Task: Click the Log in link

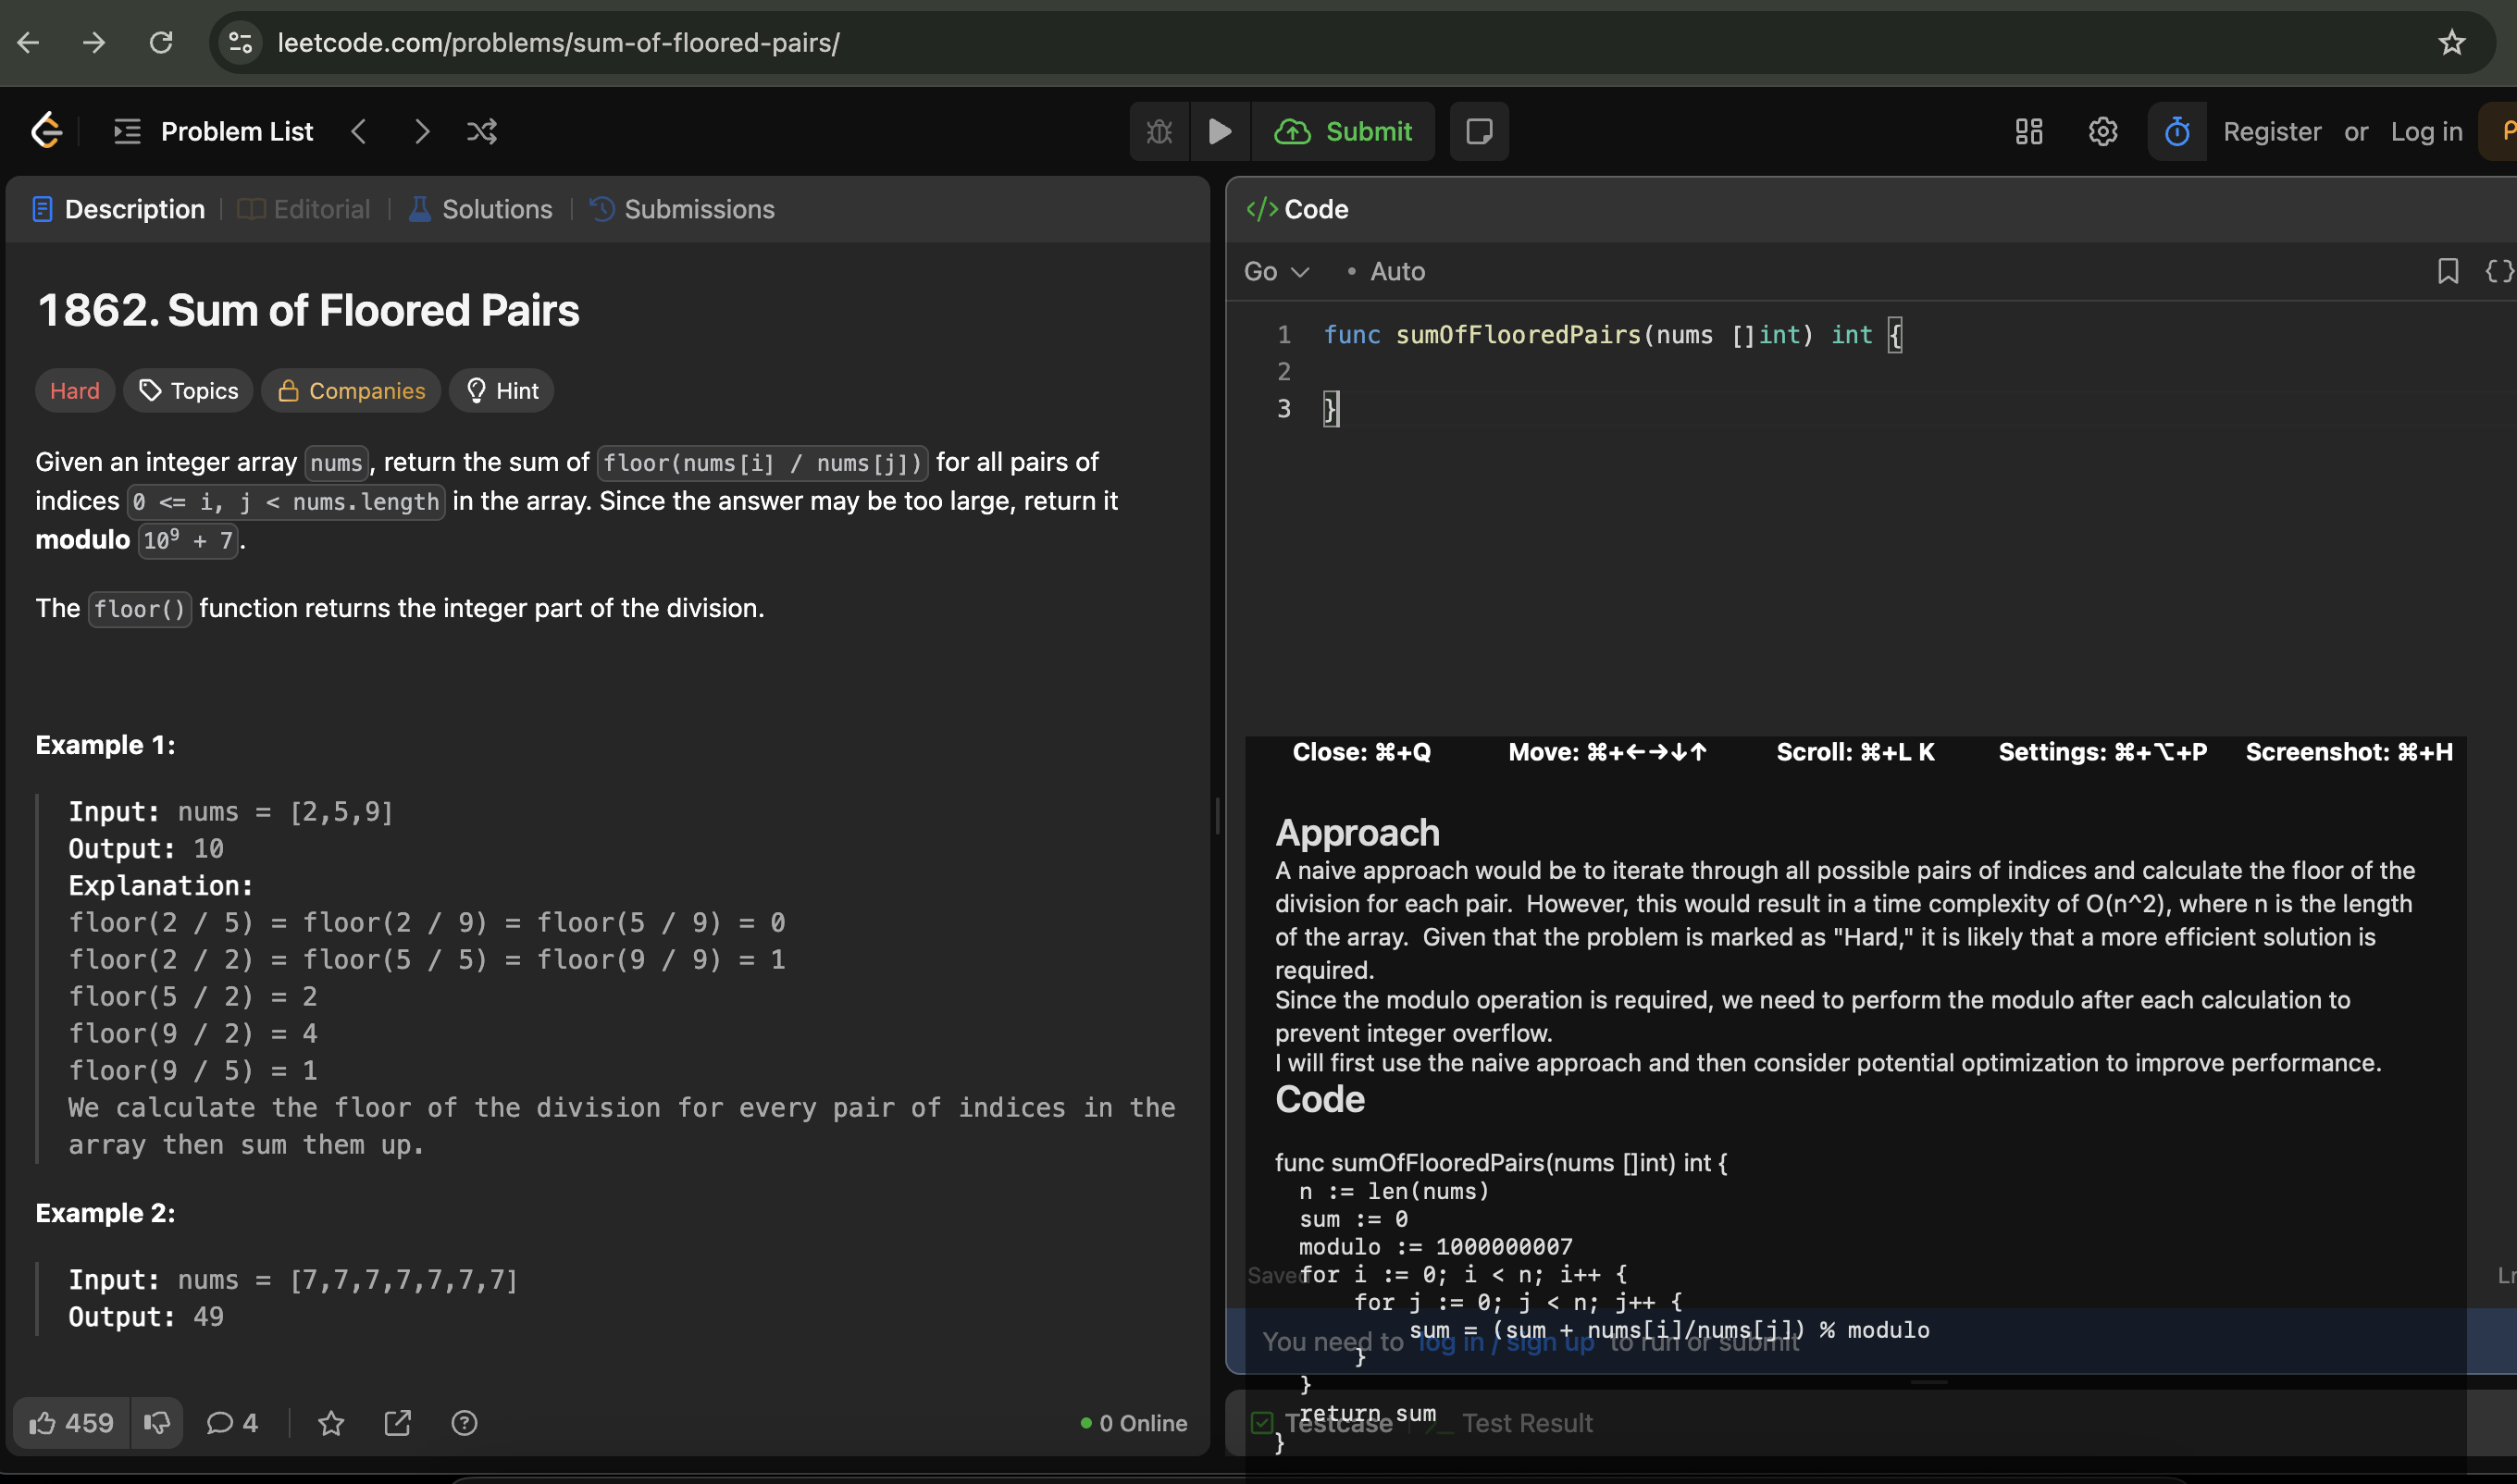Action: coord(2426,131)
